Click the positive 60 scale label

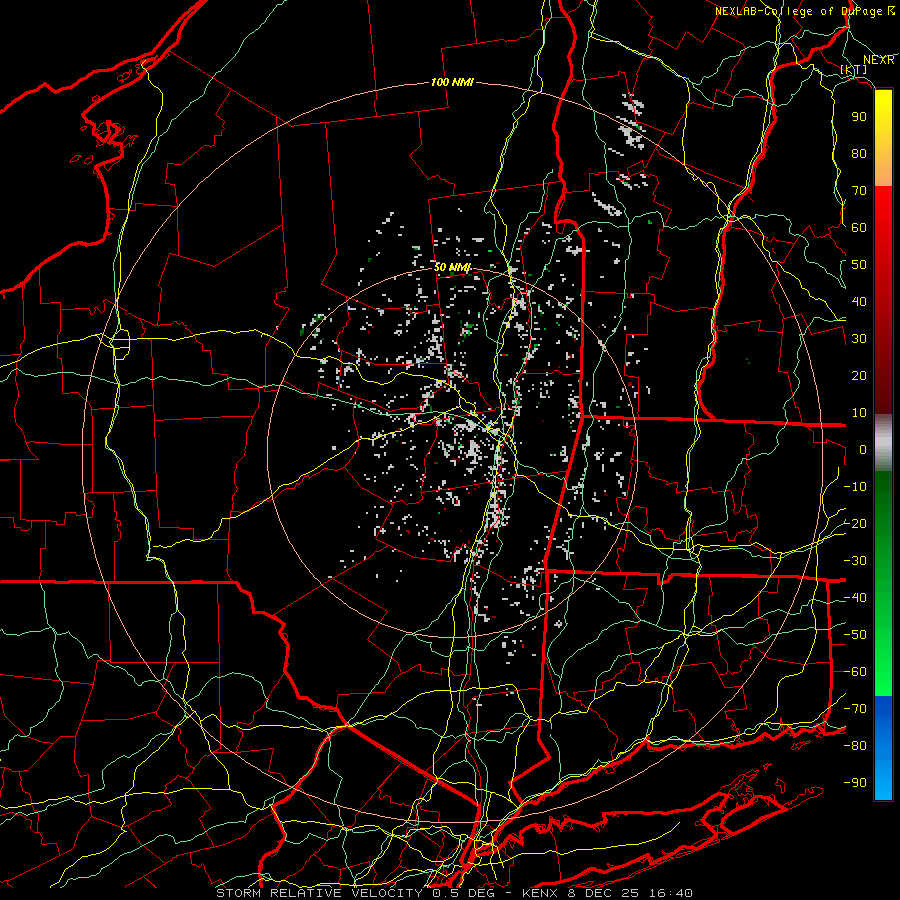point(859,227)
